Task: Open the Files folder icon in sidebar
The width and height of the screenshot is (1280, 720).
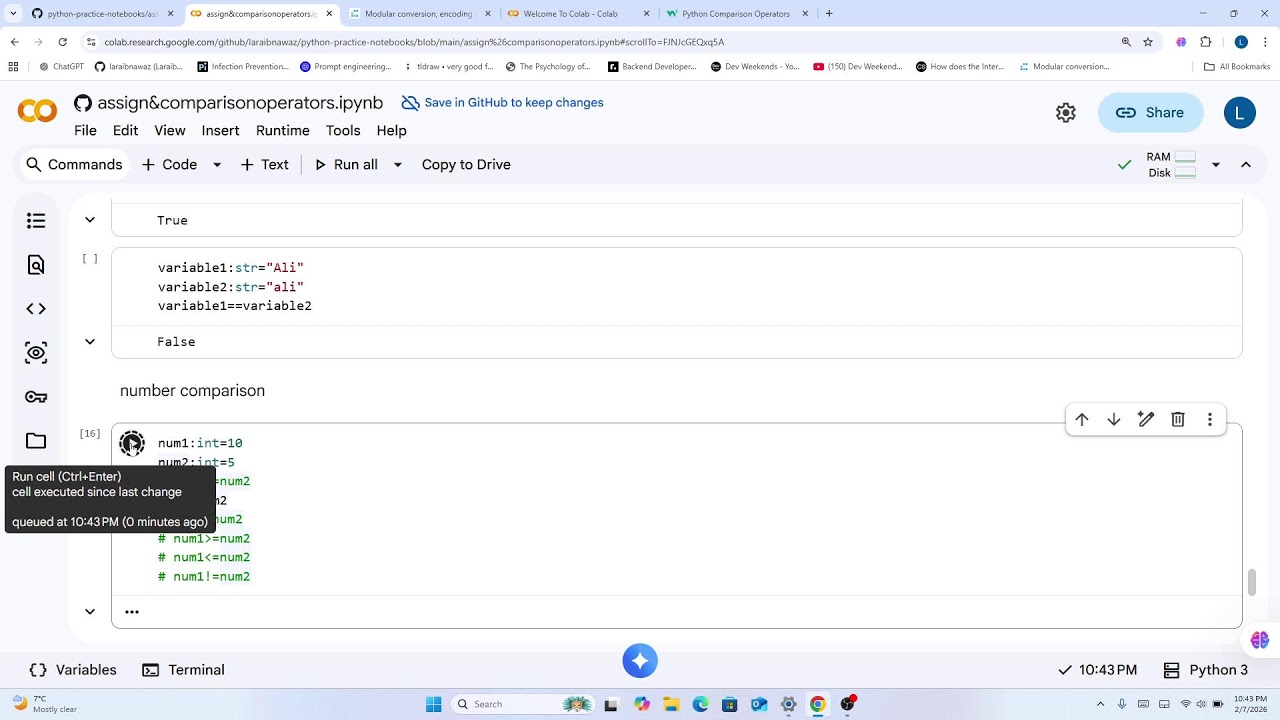Action: tap(36, 441)
